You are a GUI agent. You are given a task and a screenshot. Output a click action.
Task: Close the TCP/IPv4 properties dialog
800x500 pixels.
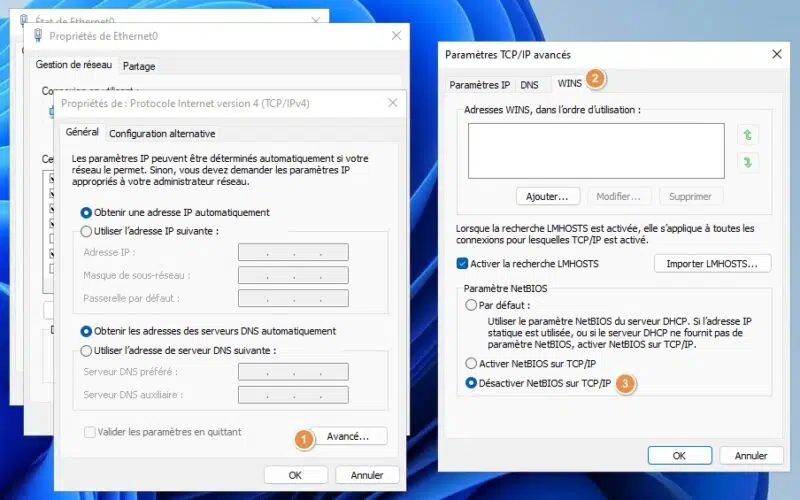point(392,103)
